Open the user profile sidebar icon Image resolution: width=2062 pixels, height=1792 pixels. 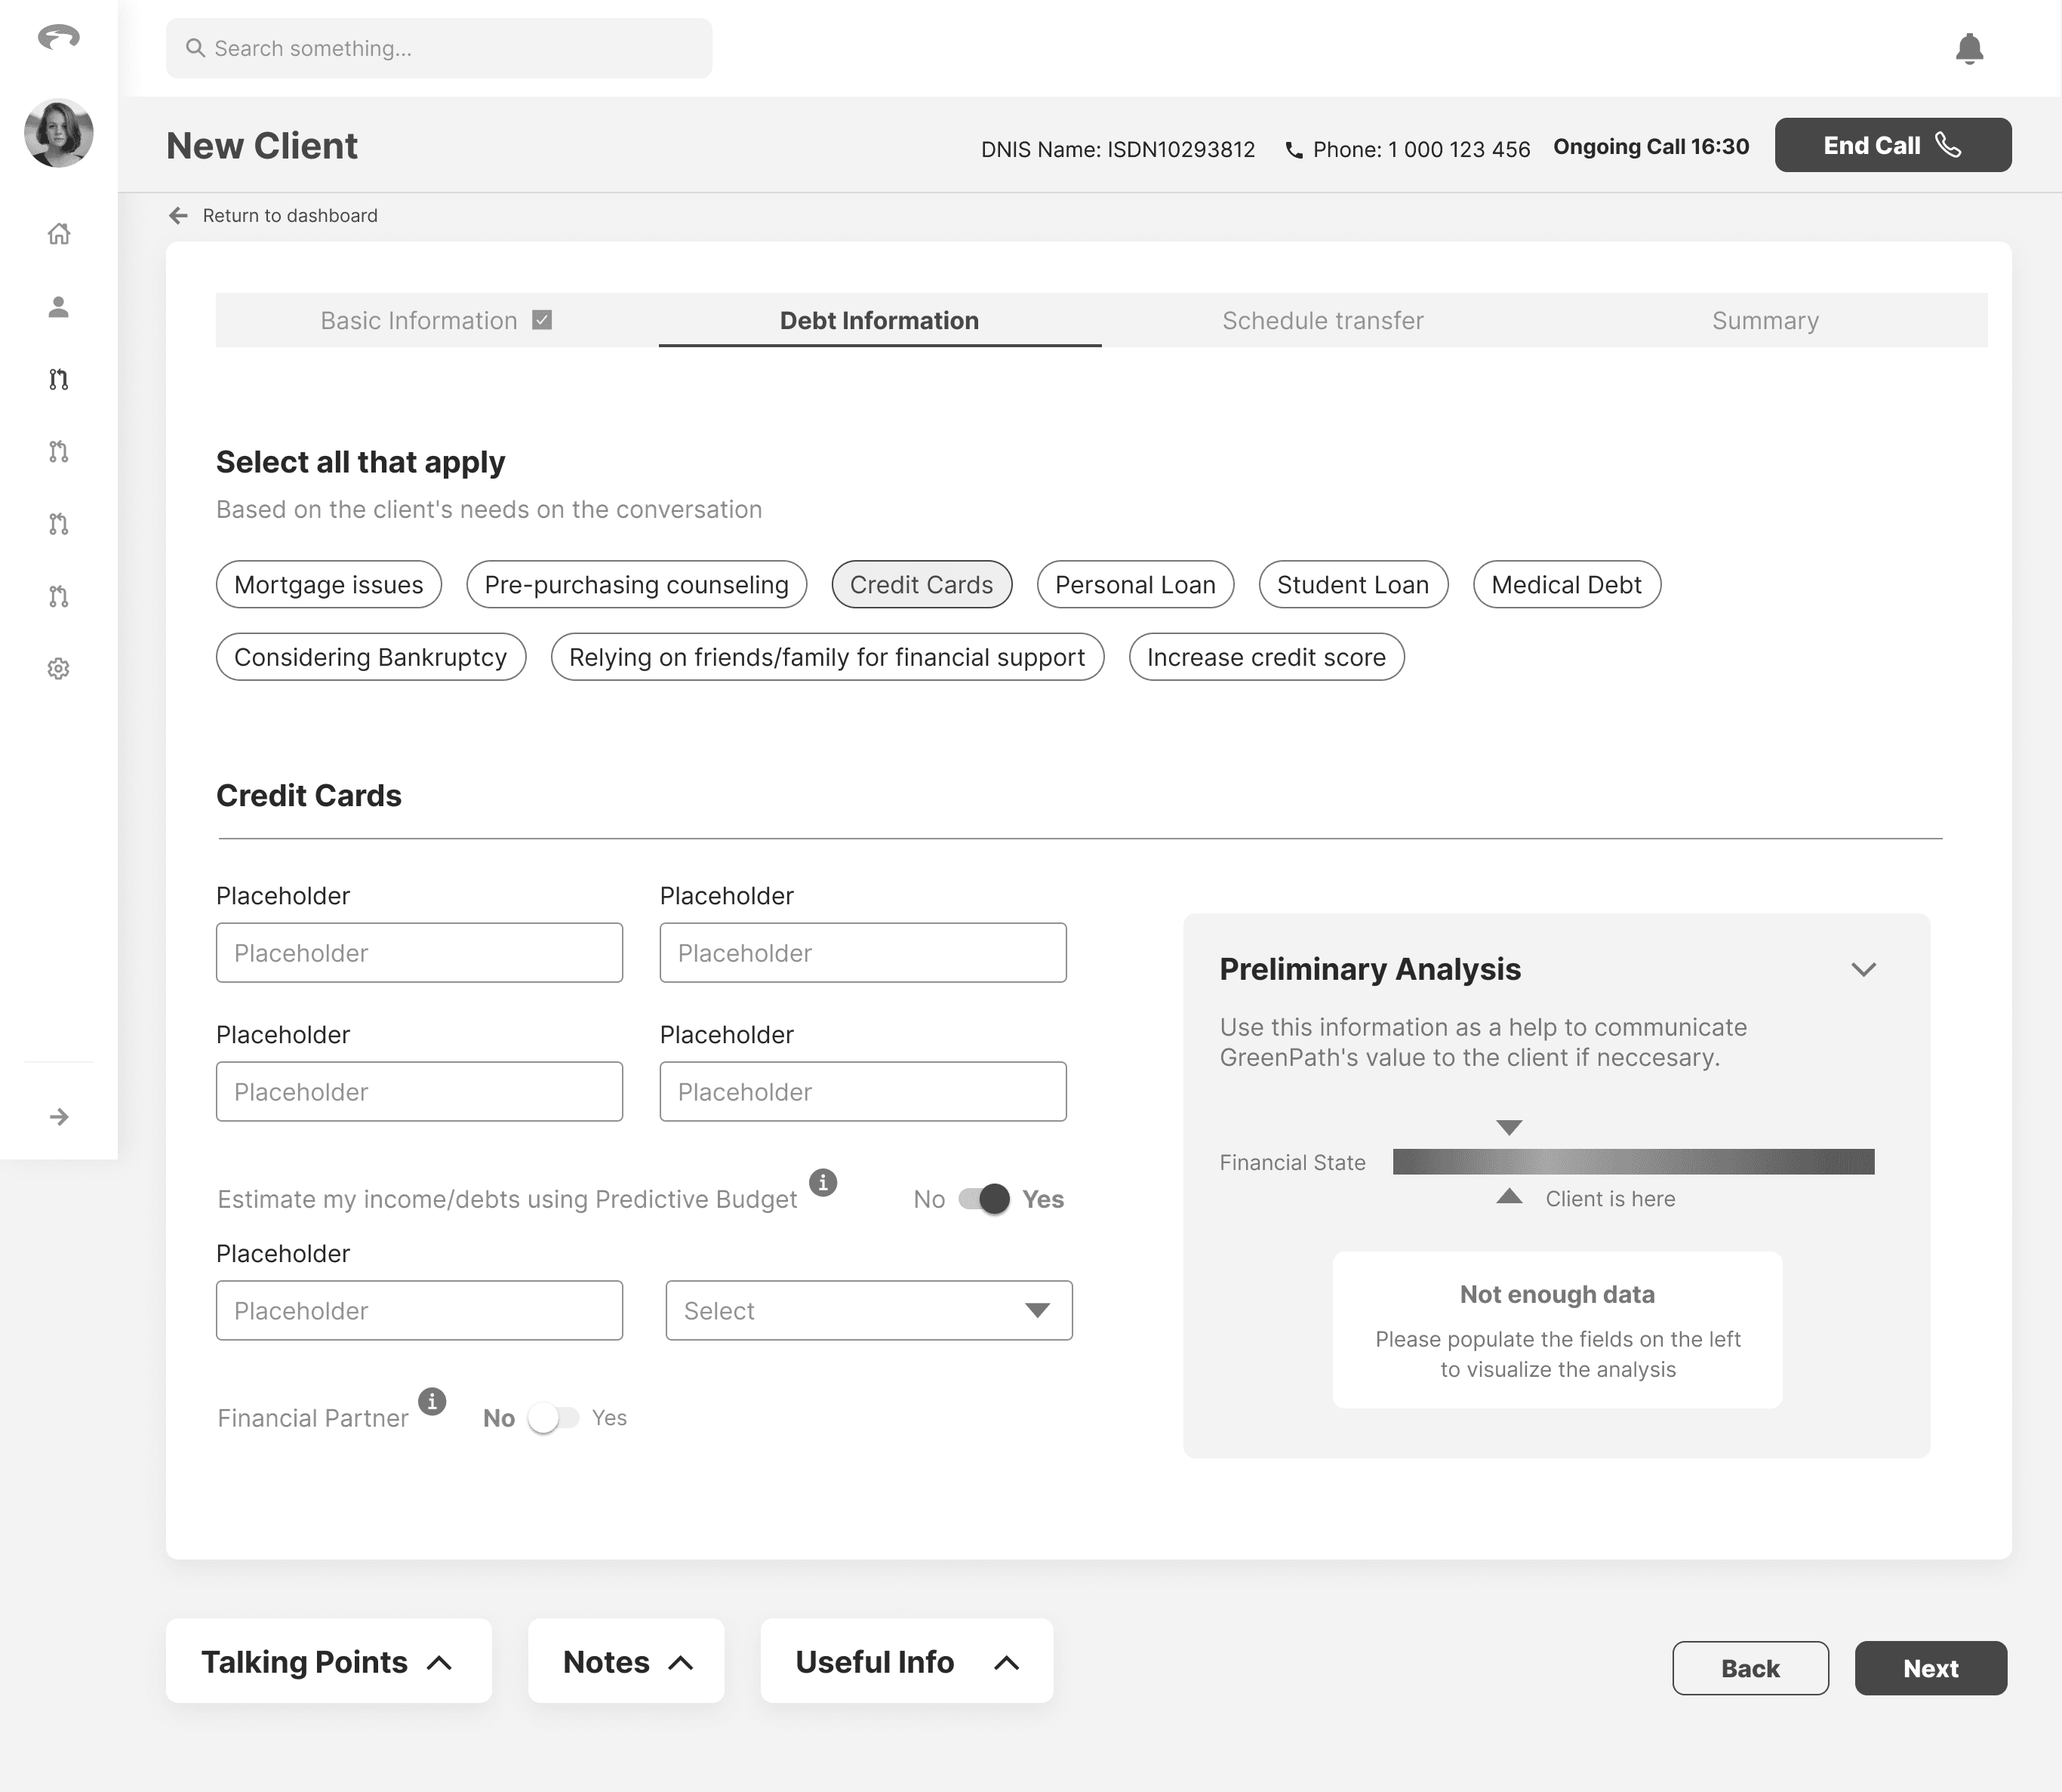(x=59, y=307)
